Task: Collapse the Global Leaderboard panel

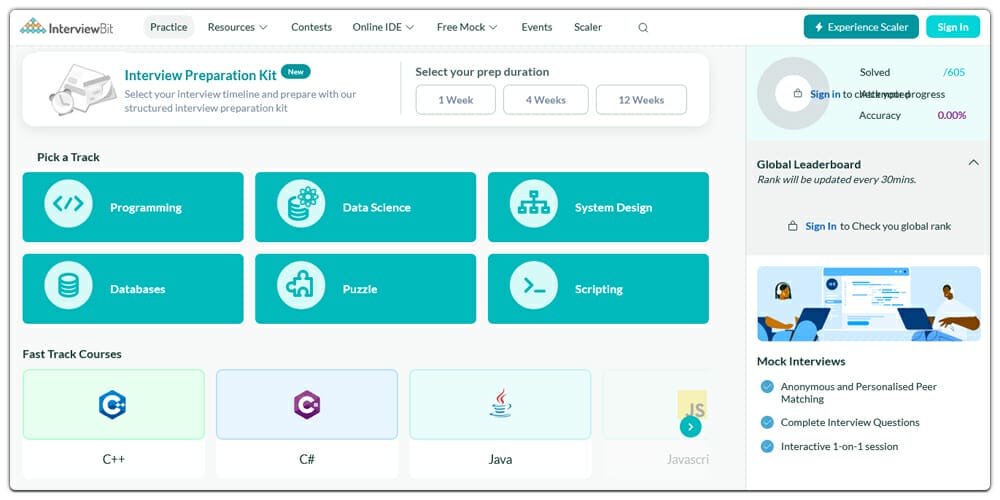Action: [x=973, y=163]
